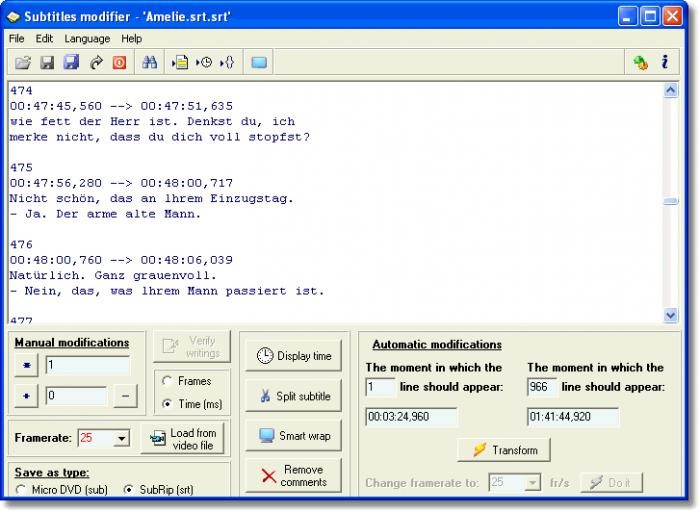Click the line 'merke nicht, dass du dich voll stopfst?'
The height and width of the screenshot is (512, 700).
pyautogui.click(x=159, y=137)
